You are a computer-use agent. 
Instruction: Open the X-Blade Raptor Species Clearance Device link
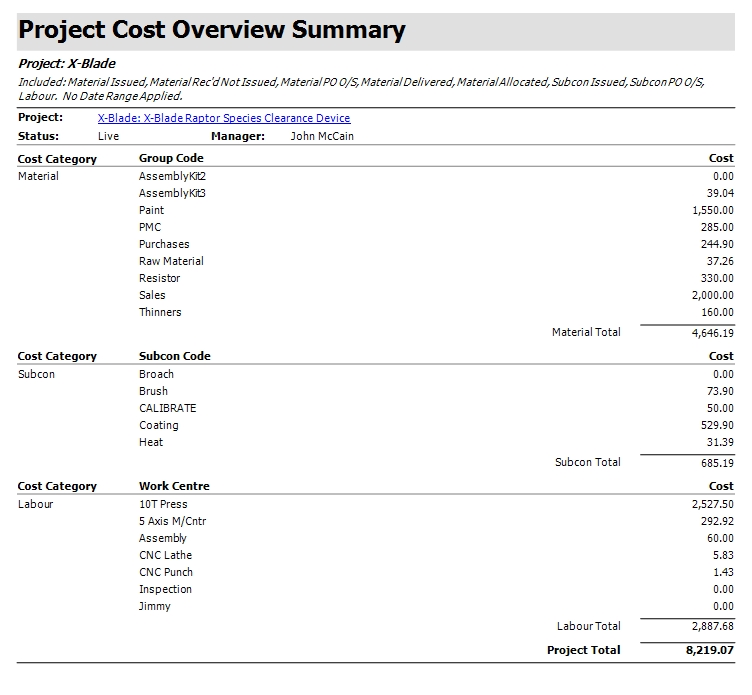(x=224, y=118)
